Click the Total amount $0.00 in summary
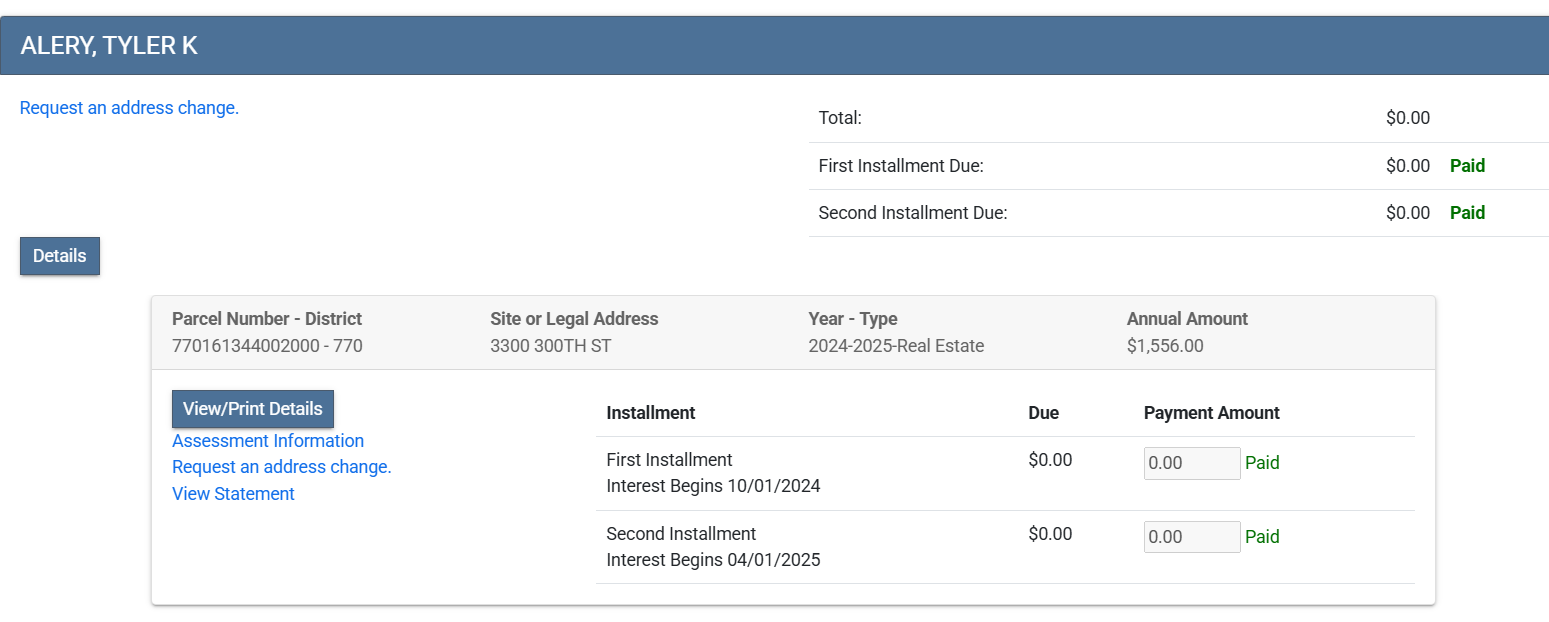Image resolution: width=1549 pixels, height=622 pixels. (1407, 118)
